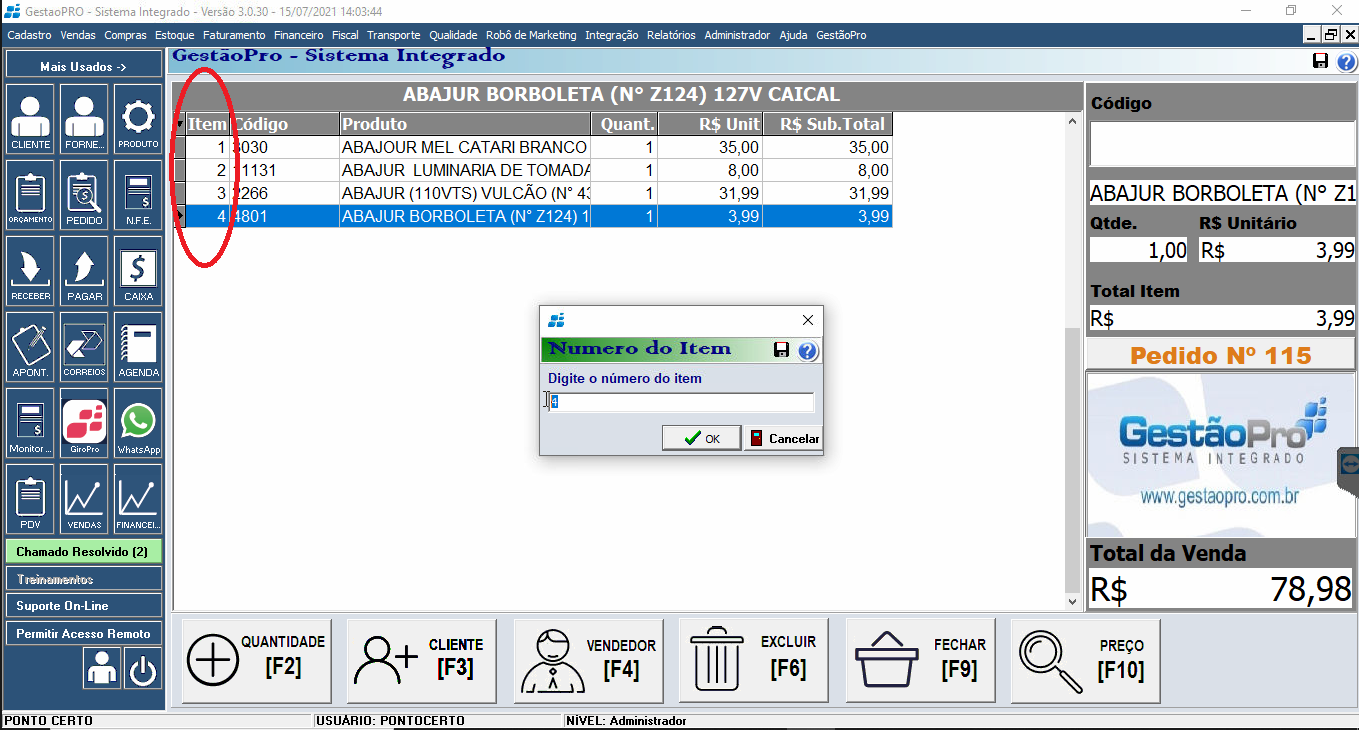Click the user icon at the sidebar bottom
Screen dimensions: 1359x730
(102, 668)
